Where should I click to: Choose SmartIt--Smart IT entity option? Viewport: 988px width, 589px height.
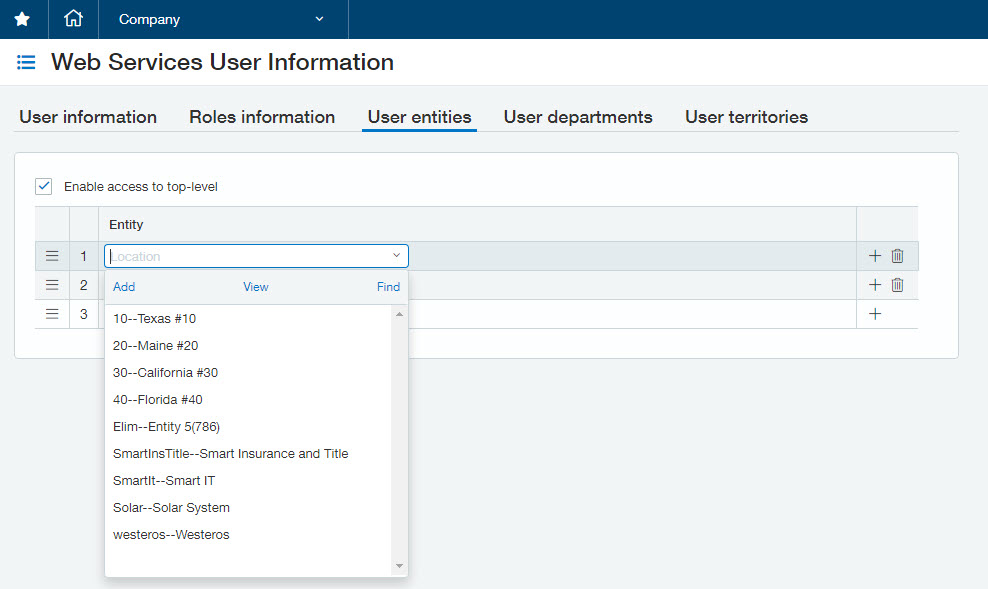[164, 481]
